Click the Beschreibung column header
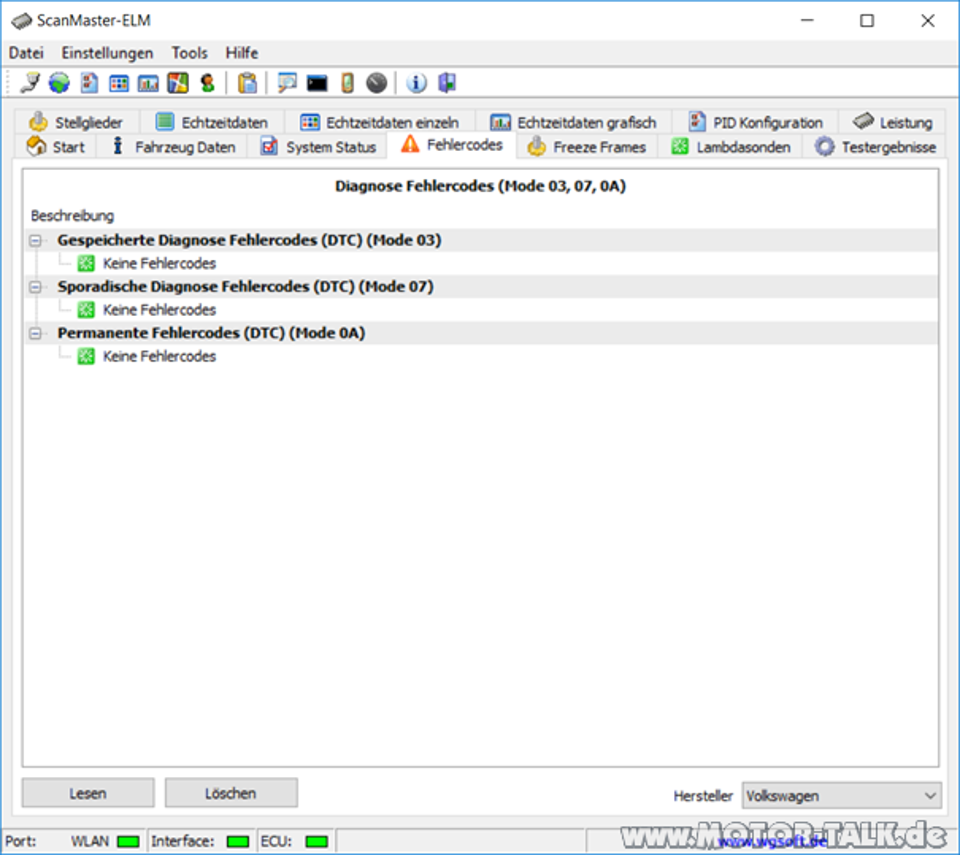This screenshot has height=855, width=960. coord(72,215)
